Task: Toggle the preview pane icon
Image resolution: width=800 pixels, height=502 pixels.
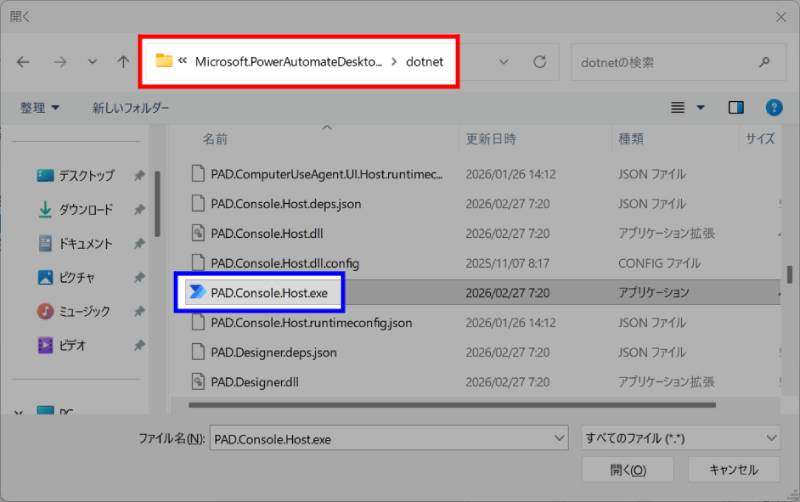Action: coord(736,107)
